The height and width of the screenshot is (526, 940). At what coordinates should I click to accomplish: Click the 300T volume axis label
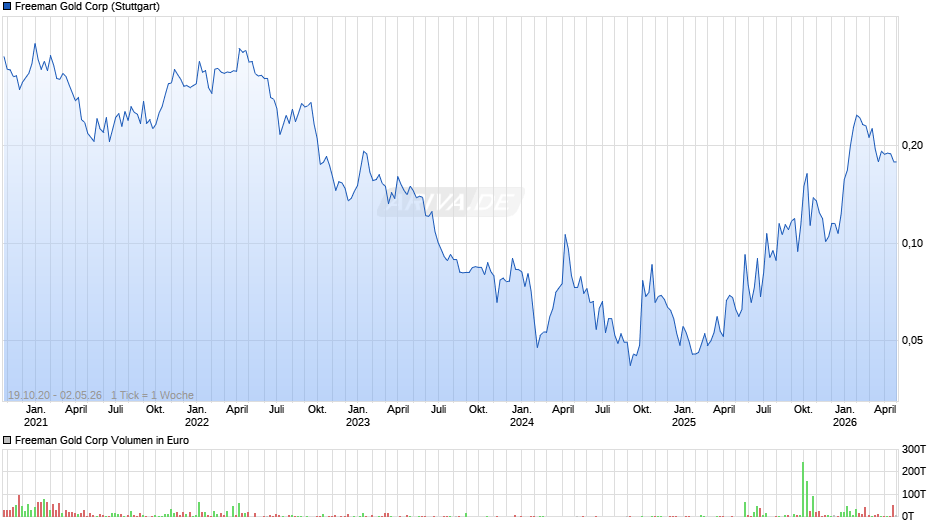pos(914,449)
